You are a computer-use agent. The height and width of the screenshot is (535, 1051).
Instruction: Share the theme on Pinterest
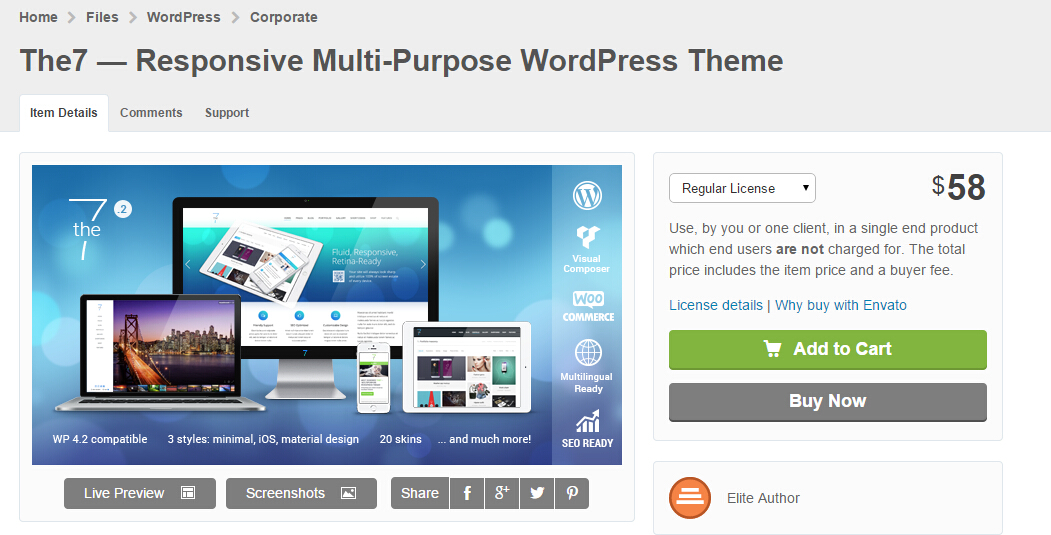[572, 493]
